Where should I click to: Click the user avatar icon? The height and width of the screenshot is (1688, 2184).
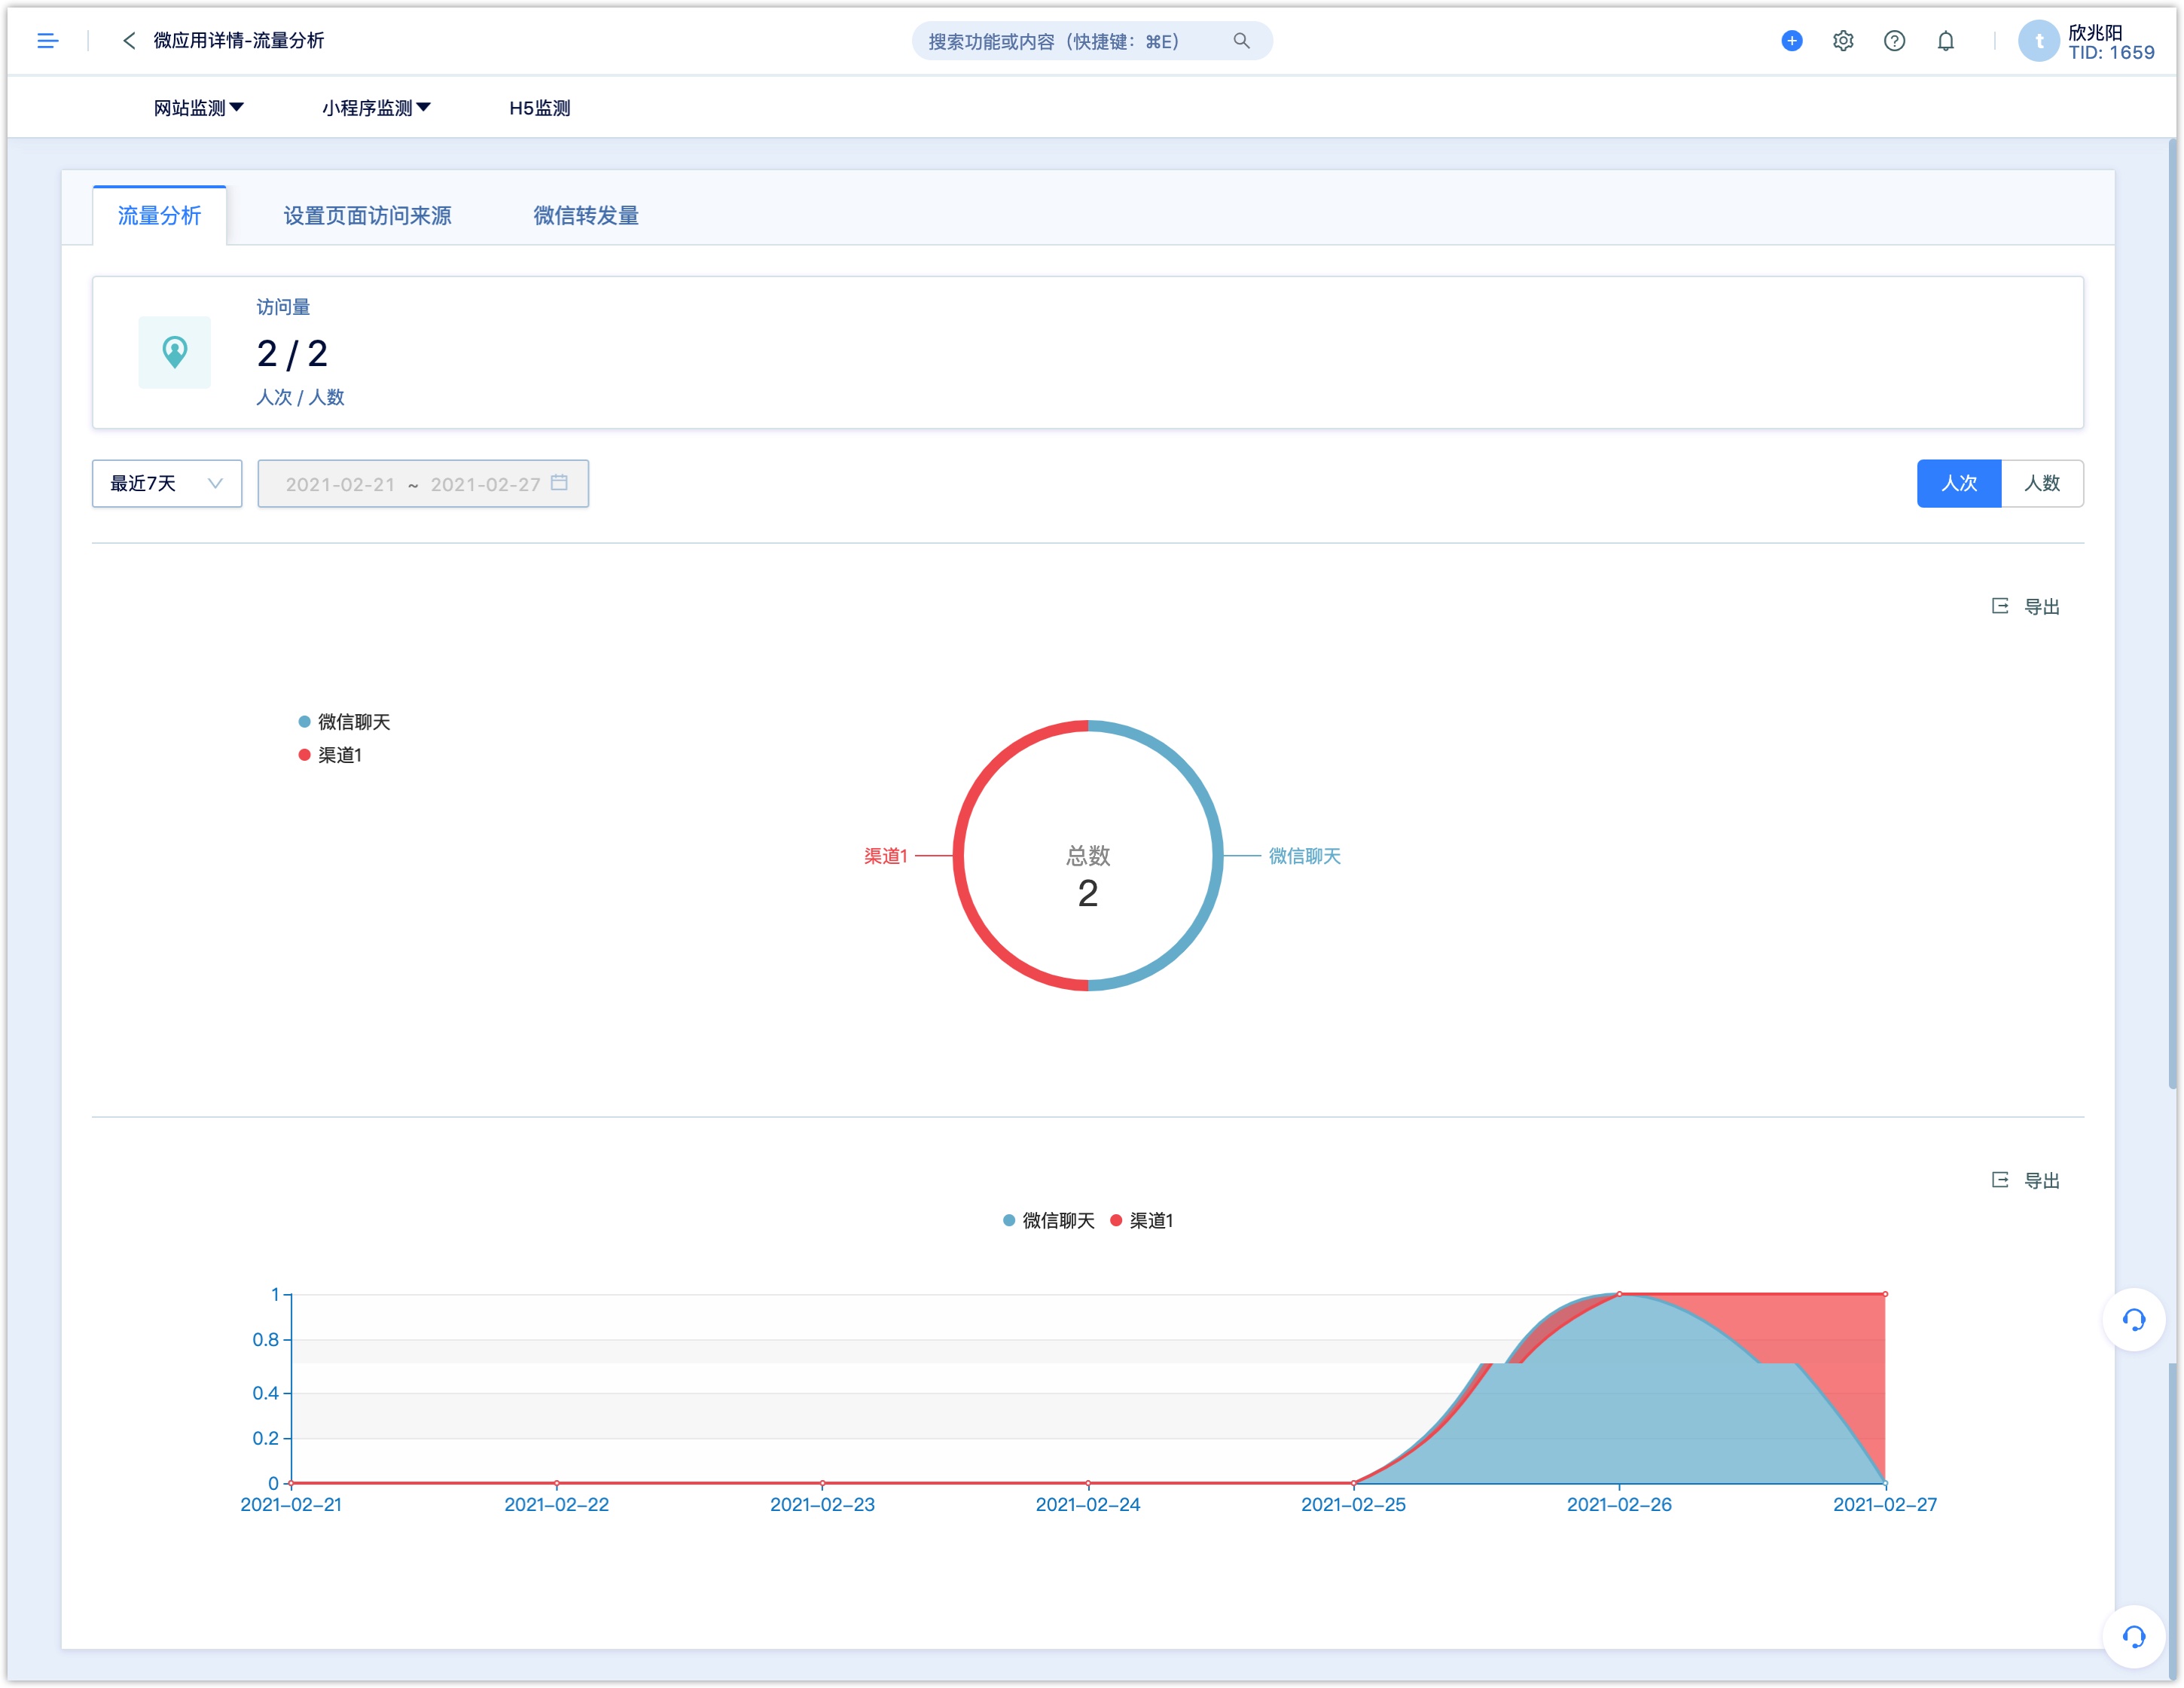tap(2038, 41)
